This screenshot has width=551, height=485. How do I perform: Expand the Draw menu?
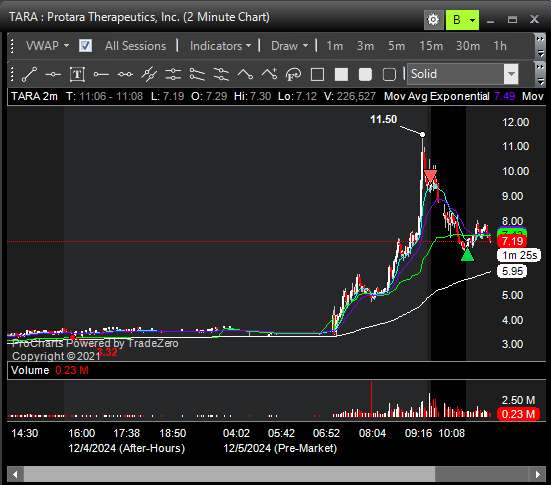coord(290,46)
